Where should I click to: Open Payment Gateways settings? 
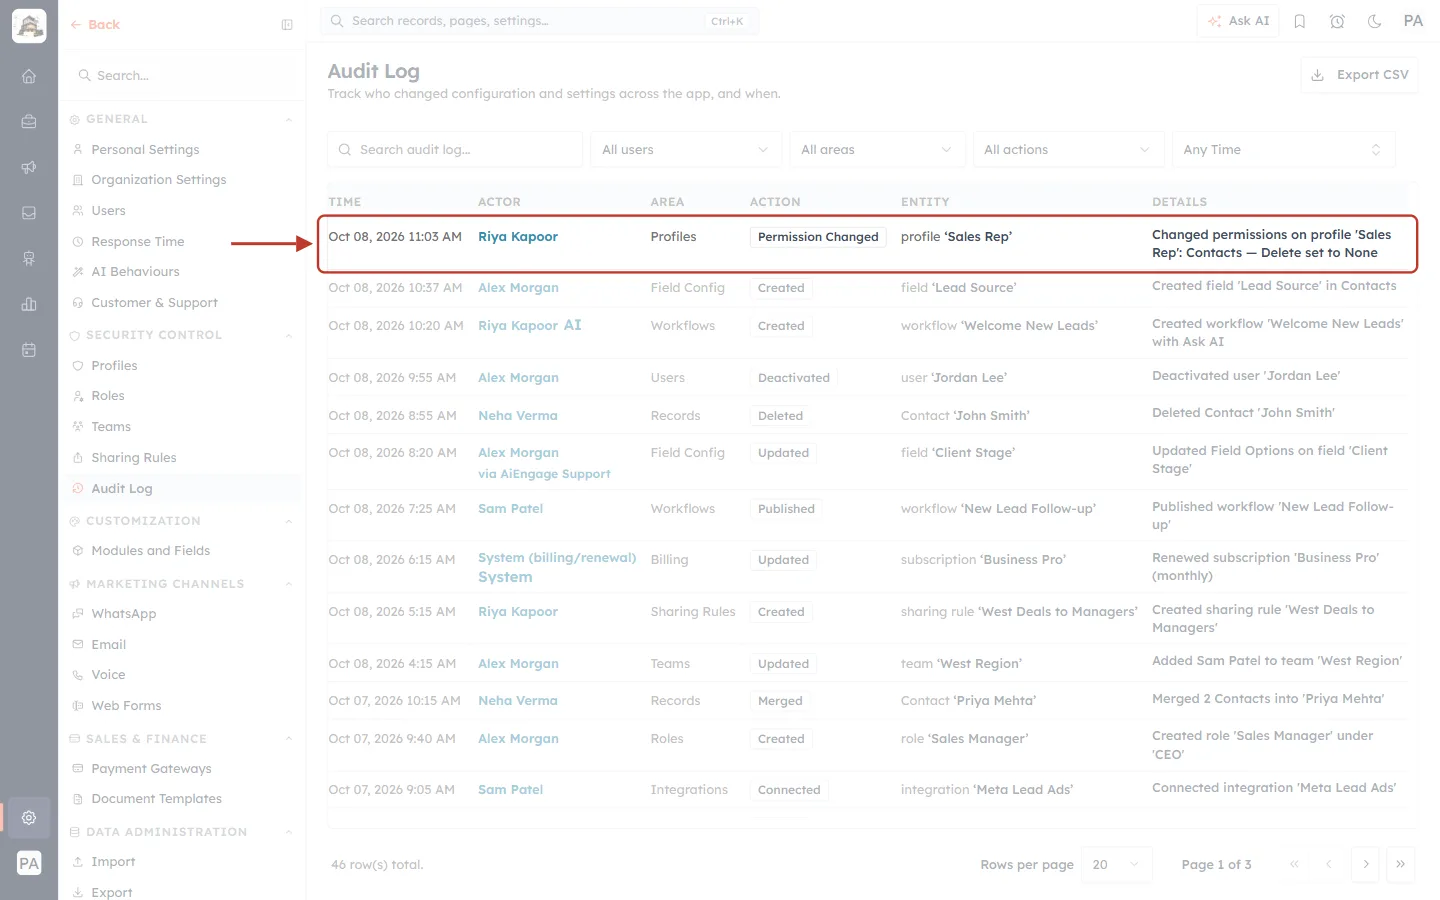pos(151,769)
